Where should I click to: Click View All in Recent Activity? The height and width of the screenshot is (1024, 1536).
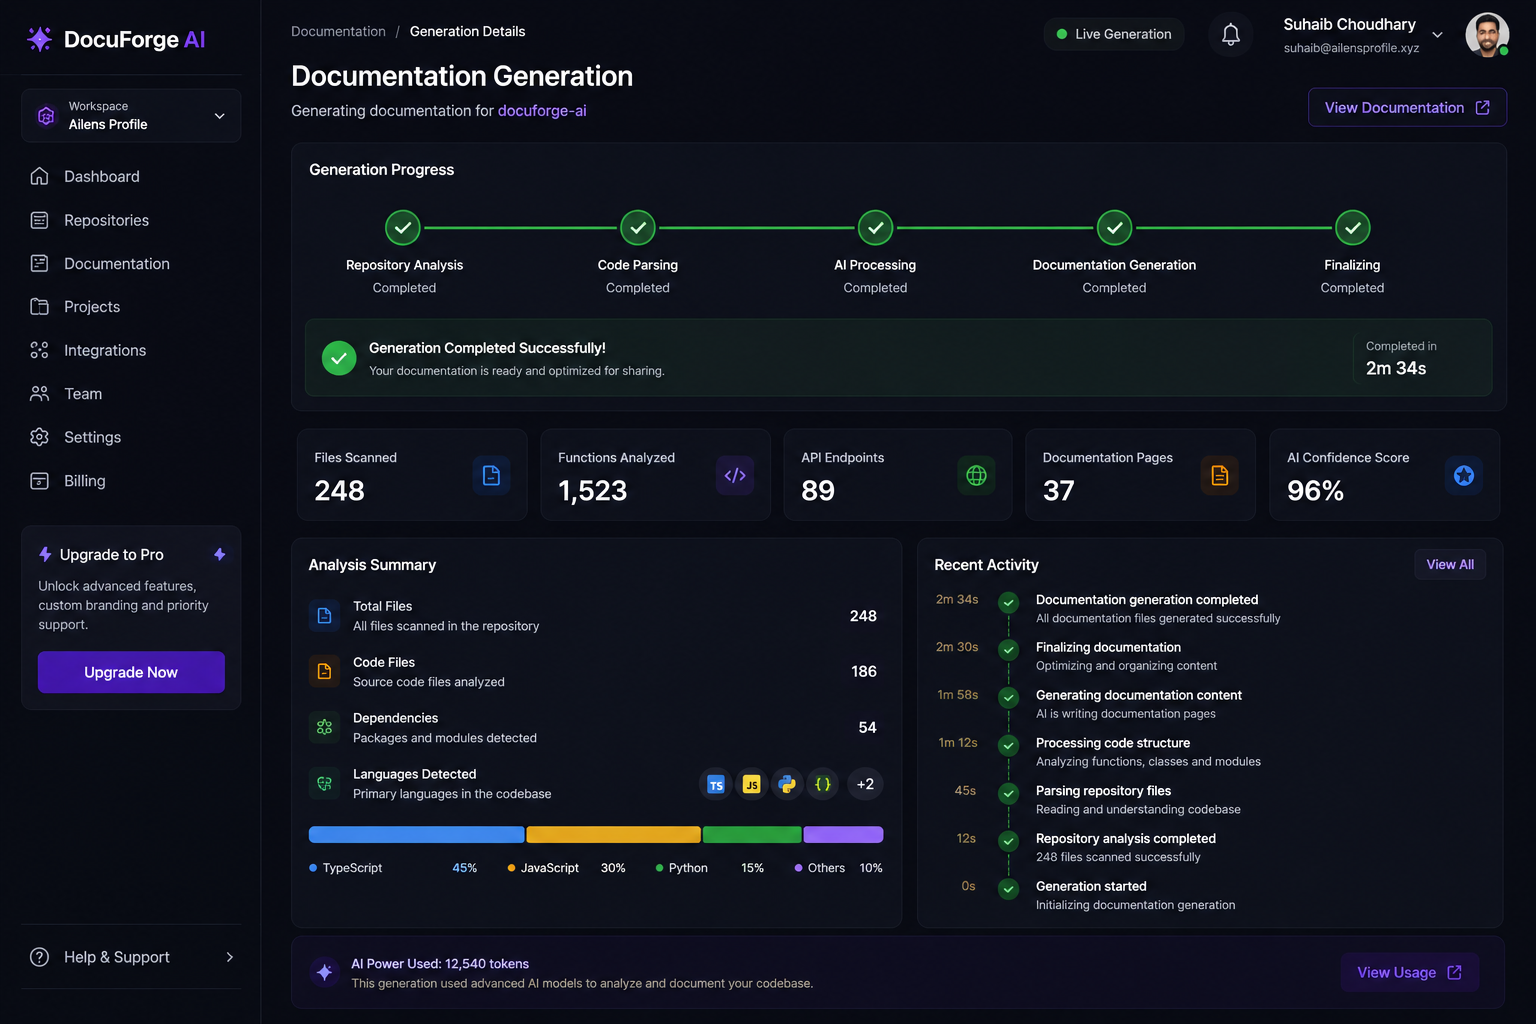coord(1450,564)
